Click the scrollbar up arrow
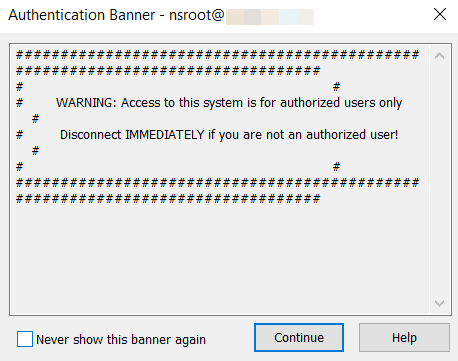Viewport: 458px width, 361px height. [439, 56]
